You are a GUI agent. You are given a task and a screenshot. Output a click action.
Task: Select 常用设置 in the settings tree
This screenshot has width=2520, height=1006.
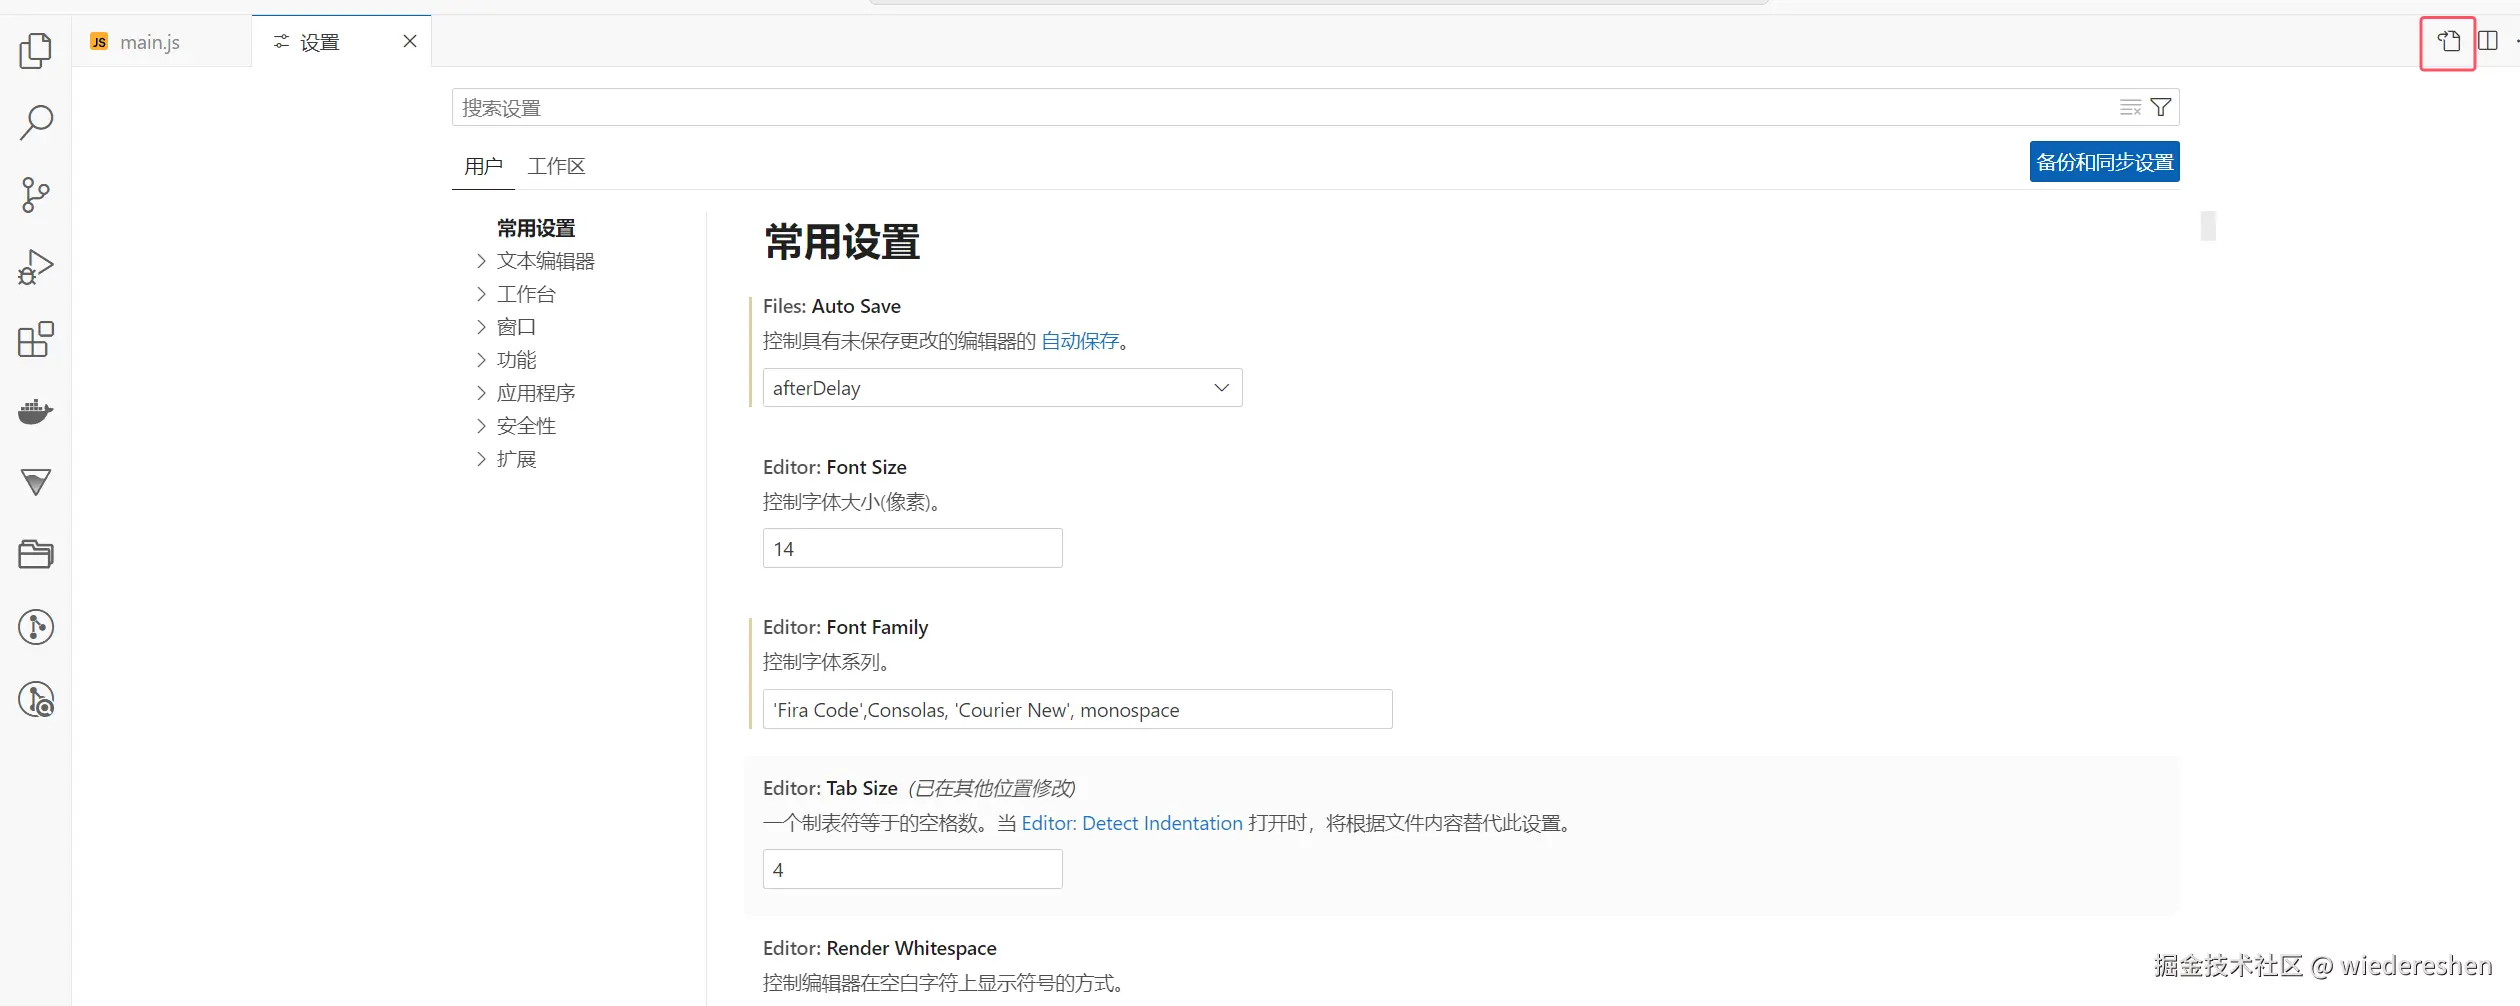point(536,228)
